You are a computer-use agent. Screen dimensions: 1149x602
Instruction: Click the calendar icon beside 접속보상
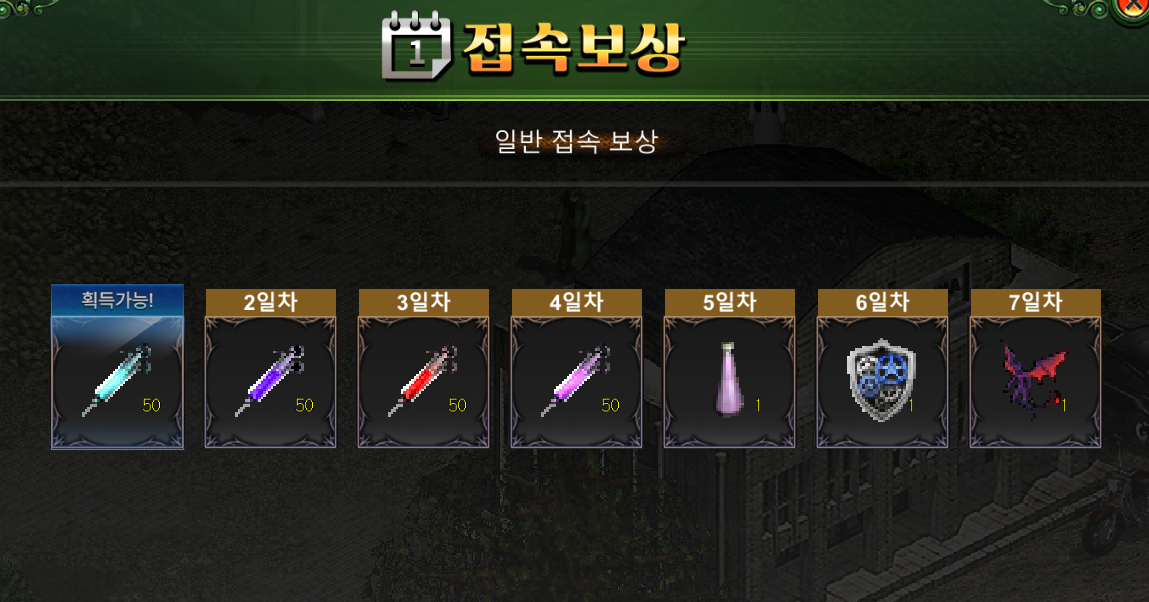(x=416, y=45)
